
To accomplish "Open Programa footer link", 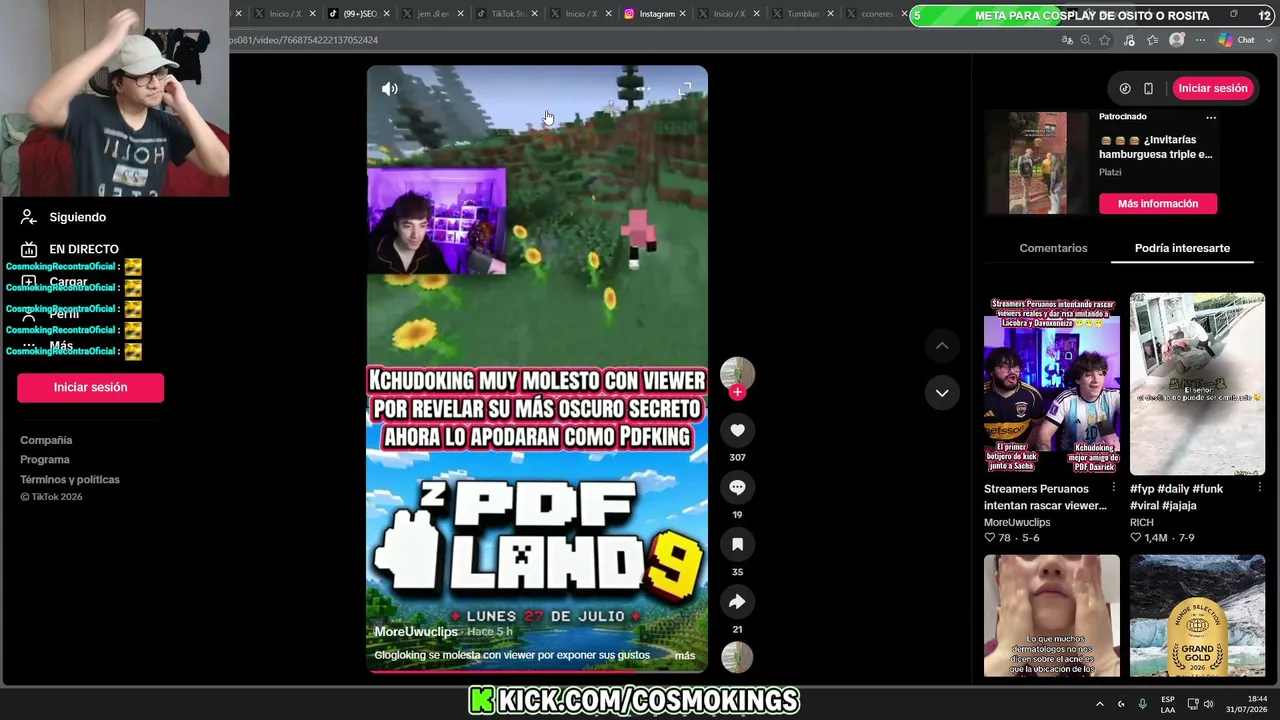I will (x=45, y=460).
